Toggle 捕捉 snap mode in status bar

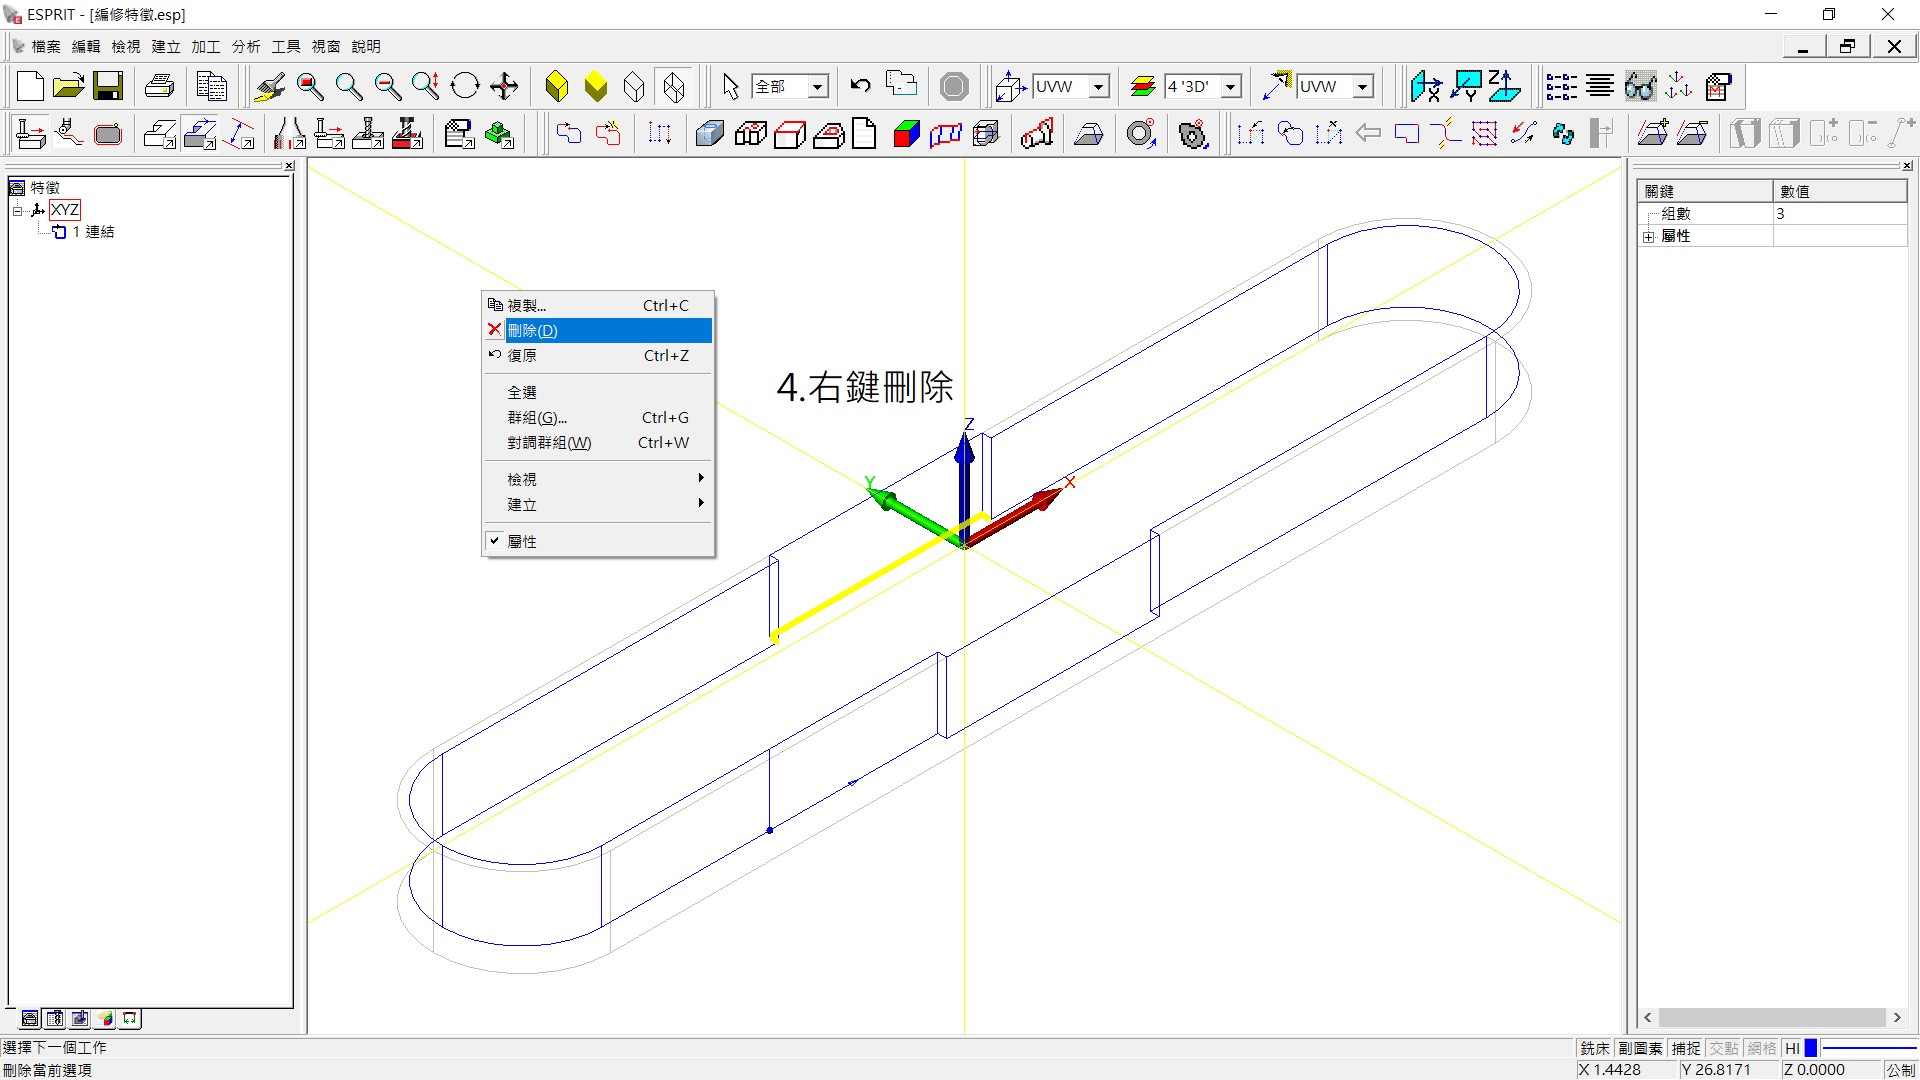tap(1686, 1048)
